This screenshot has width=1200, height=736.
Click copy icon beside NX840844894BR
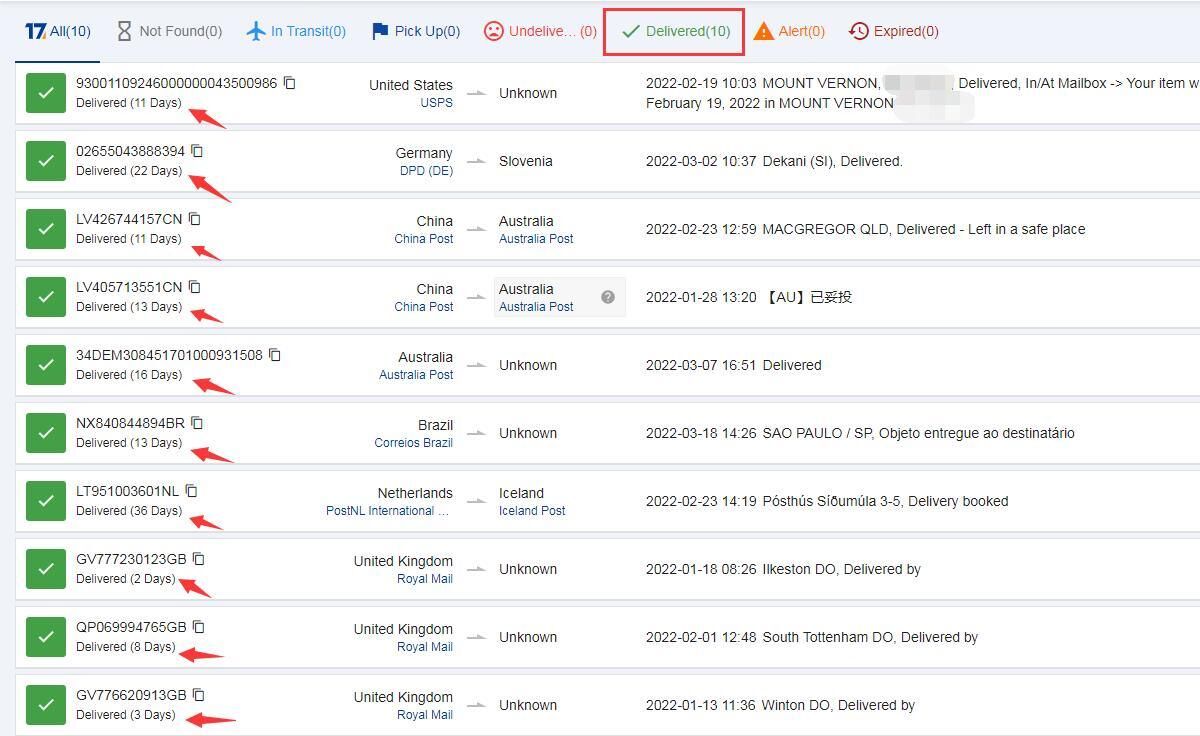click(x=197, y=423)
